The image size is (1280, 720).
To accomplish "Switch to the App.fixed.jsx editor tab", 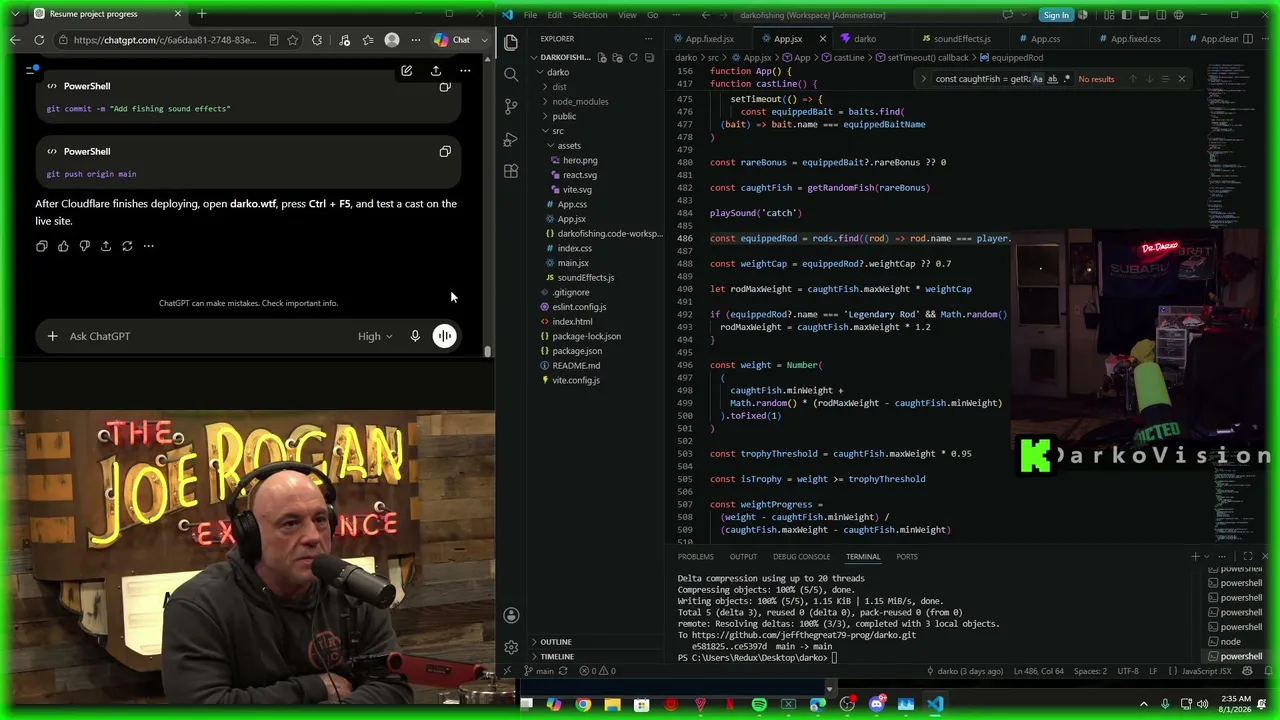I will click(709, 39).
